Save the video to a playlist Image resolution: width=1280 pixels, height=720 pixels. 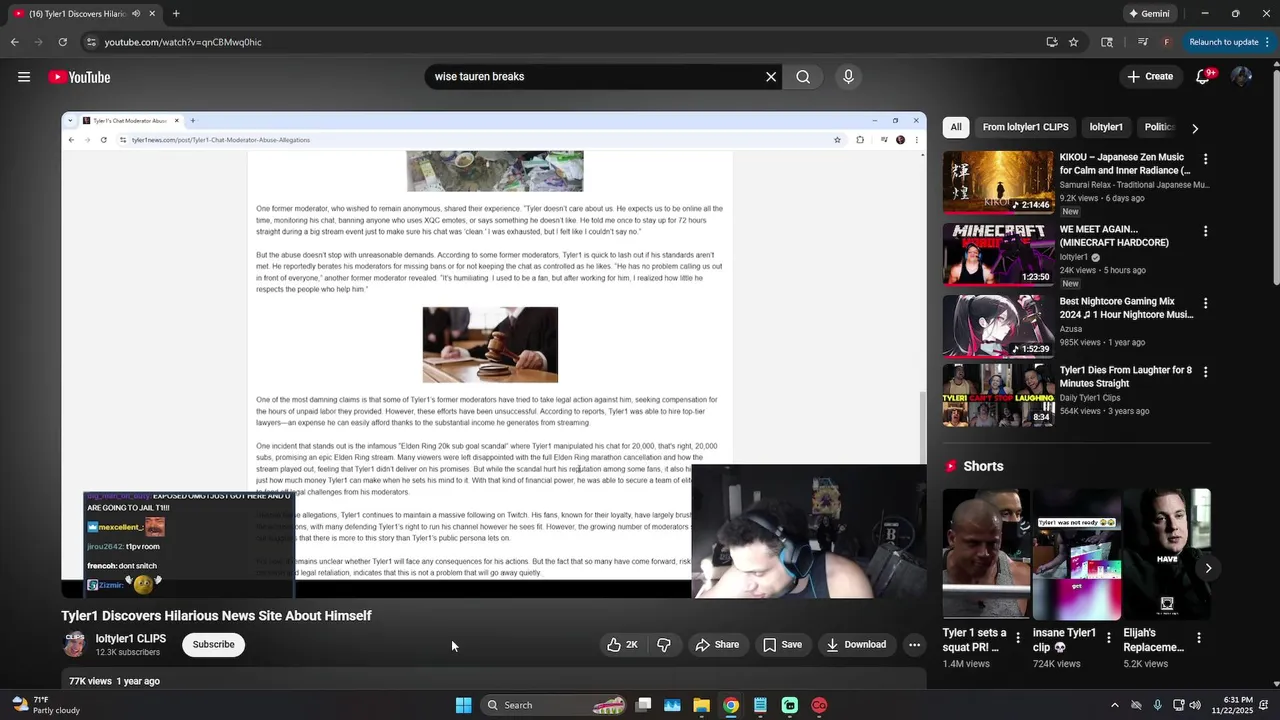[782, 645]
